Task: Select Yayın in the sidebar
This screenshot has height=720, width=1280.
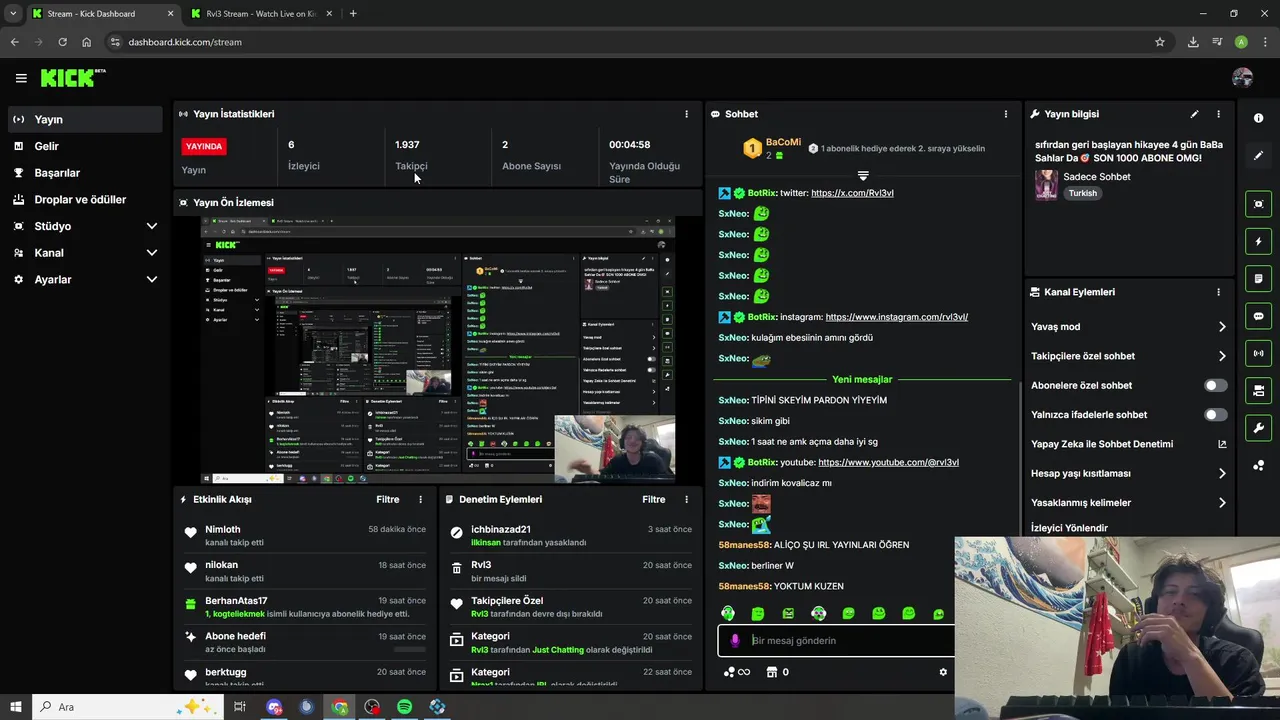Action: (85, 119)
